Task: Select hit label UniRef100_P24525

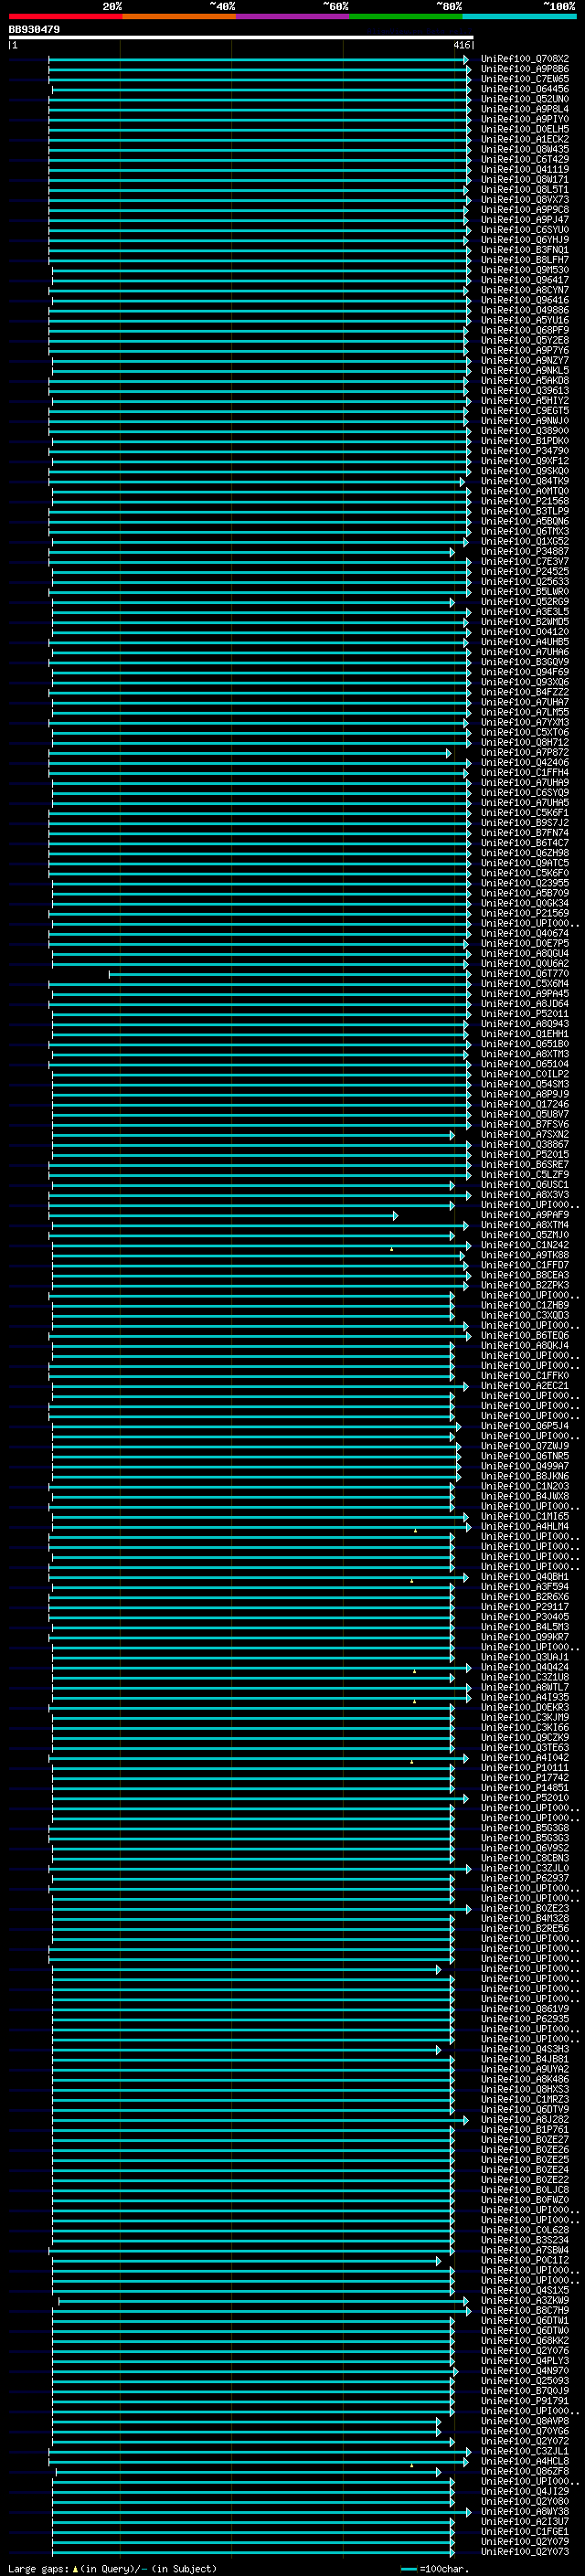Action: coord(524,571)
